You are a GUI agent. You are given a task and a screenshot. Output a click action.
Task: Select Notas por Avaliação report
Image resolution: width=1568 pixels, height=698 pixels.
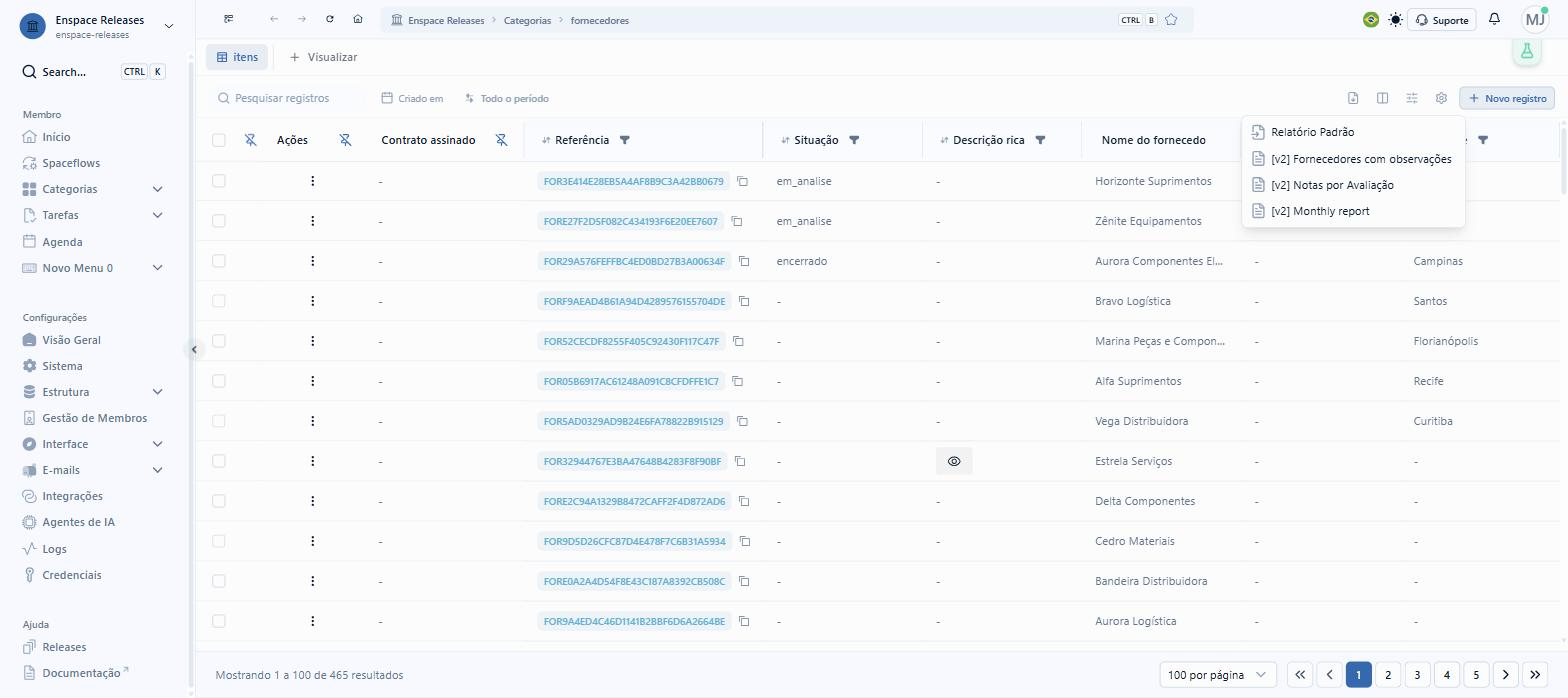[x=1353, y=185]
